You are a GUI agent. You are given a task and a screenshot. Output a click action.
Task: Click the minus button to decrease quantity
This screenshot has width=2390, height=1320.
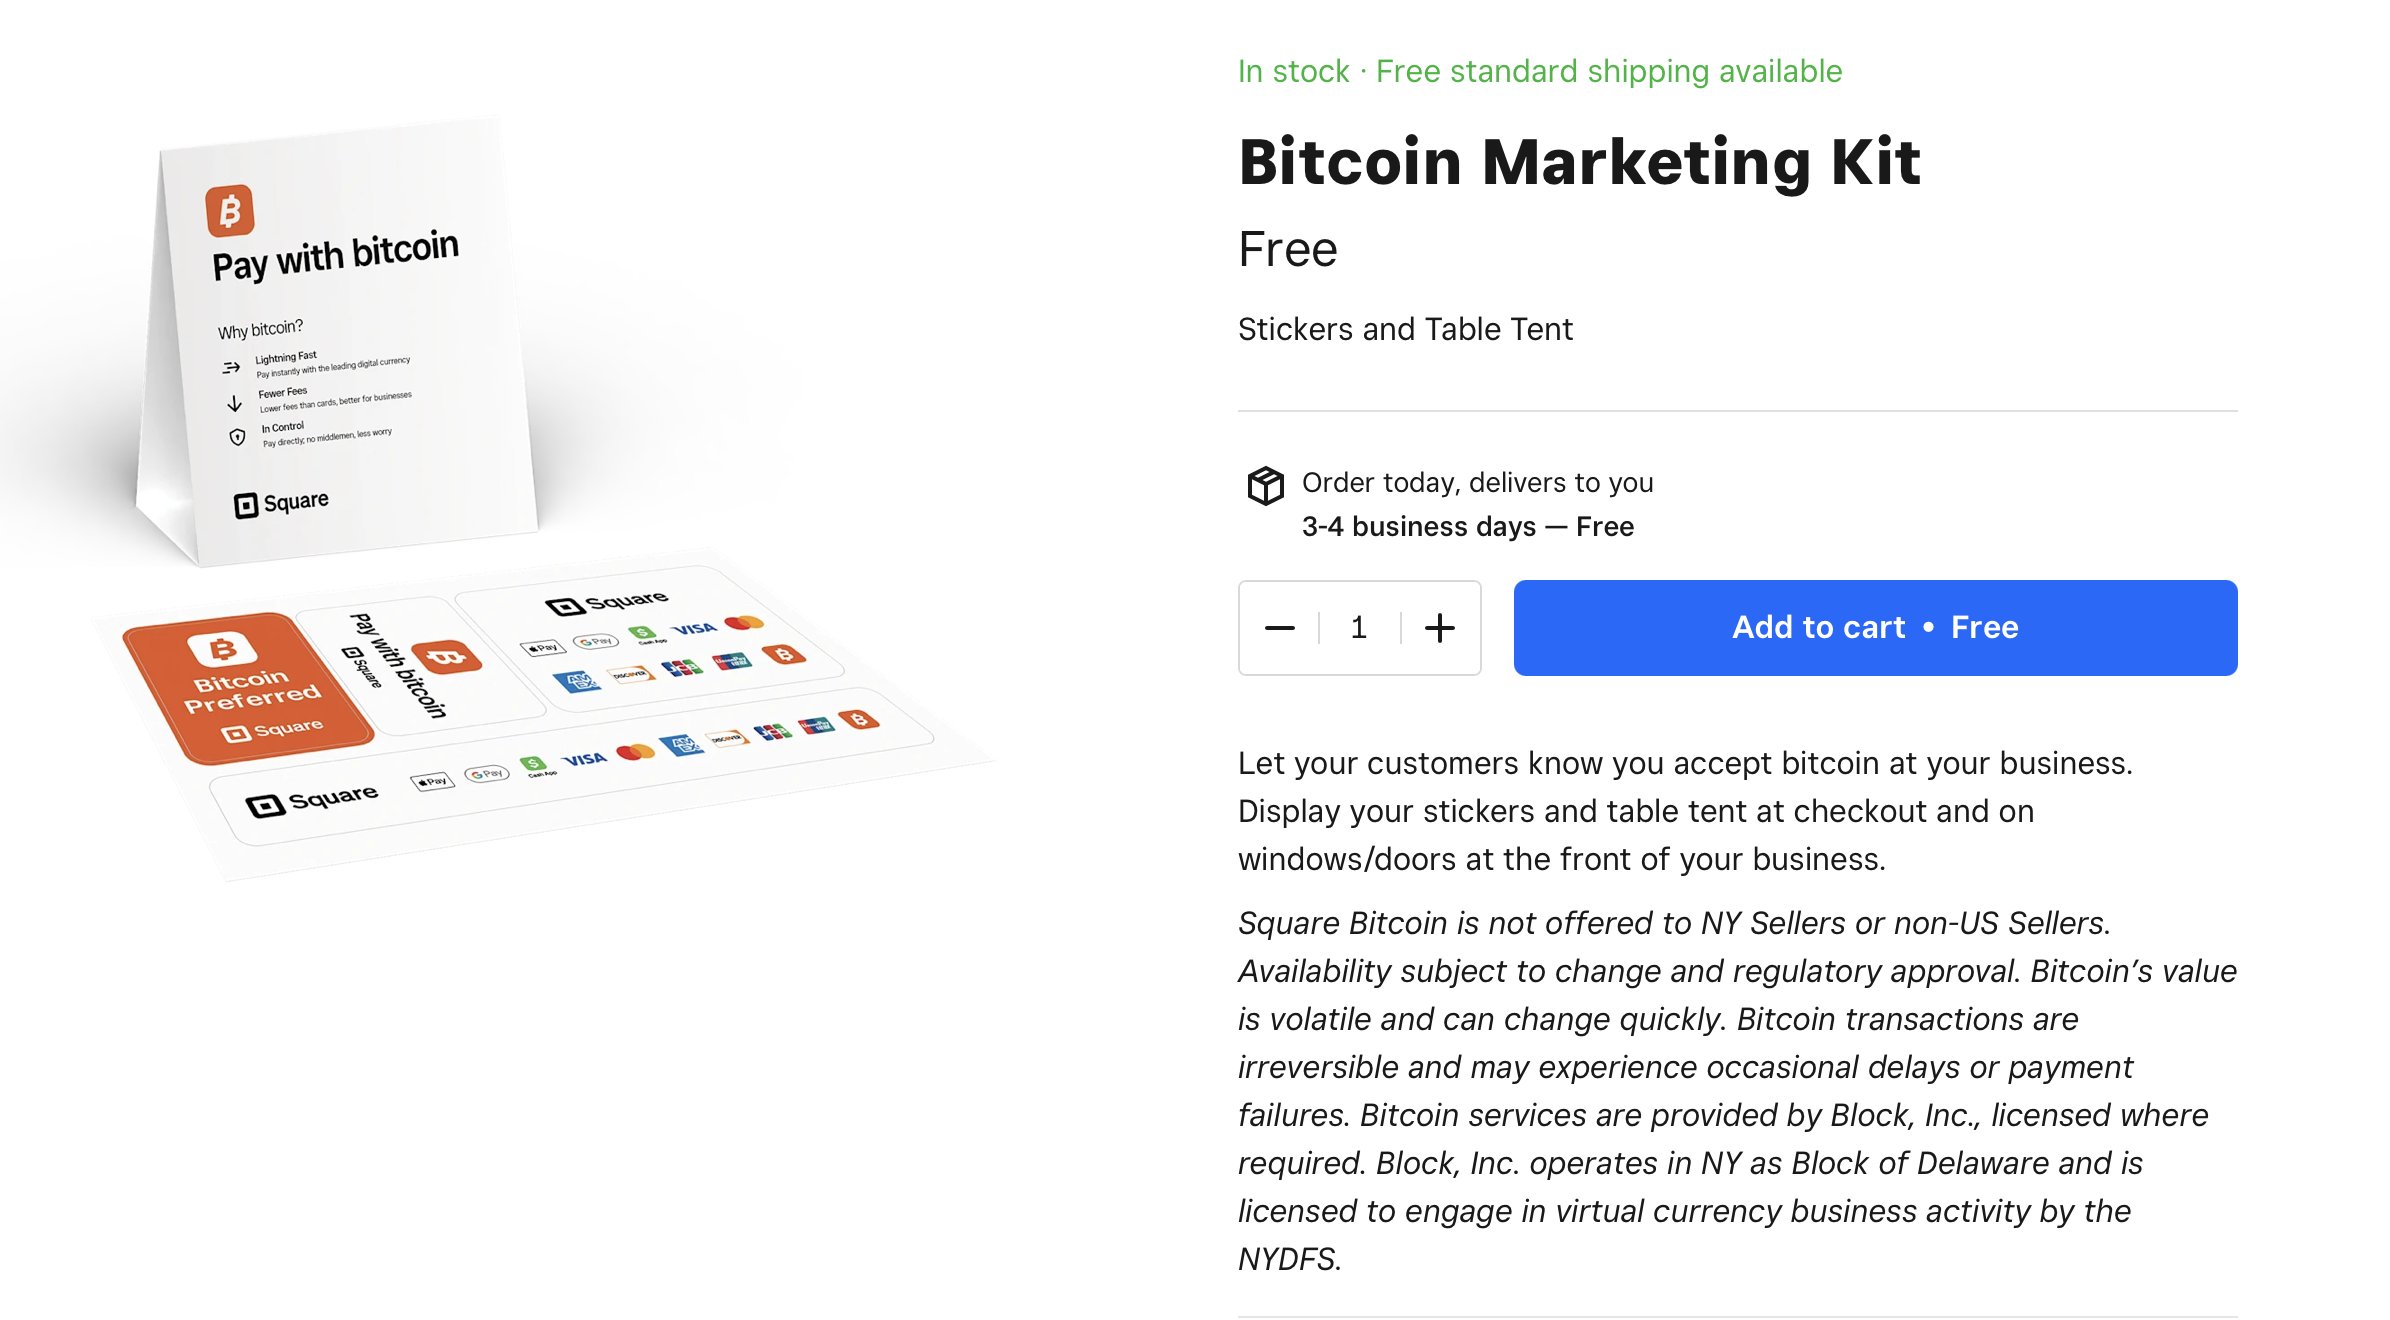1279,628
